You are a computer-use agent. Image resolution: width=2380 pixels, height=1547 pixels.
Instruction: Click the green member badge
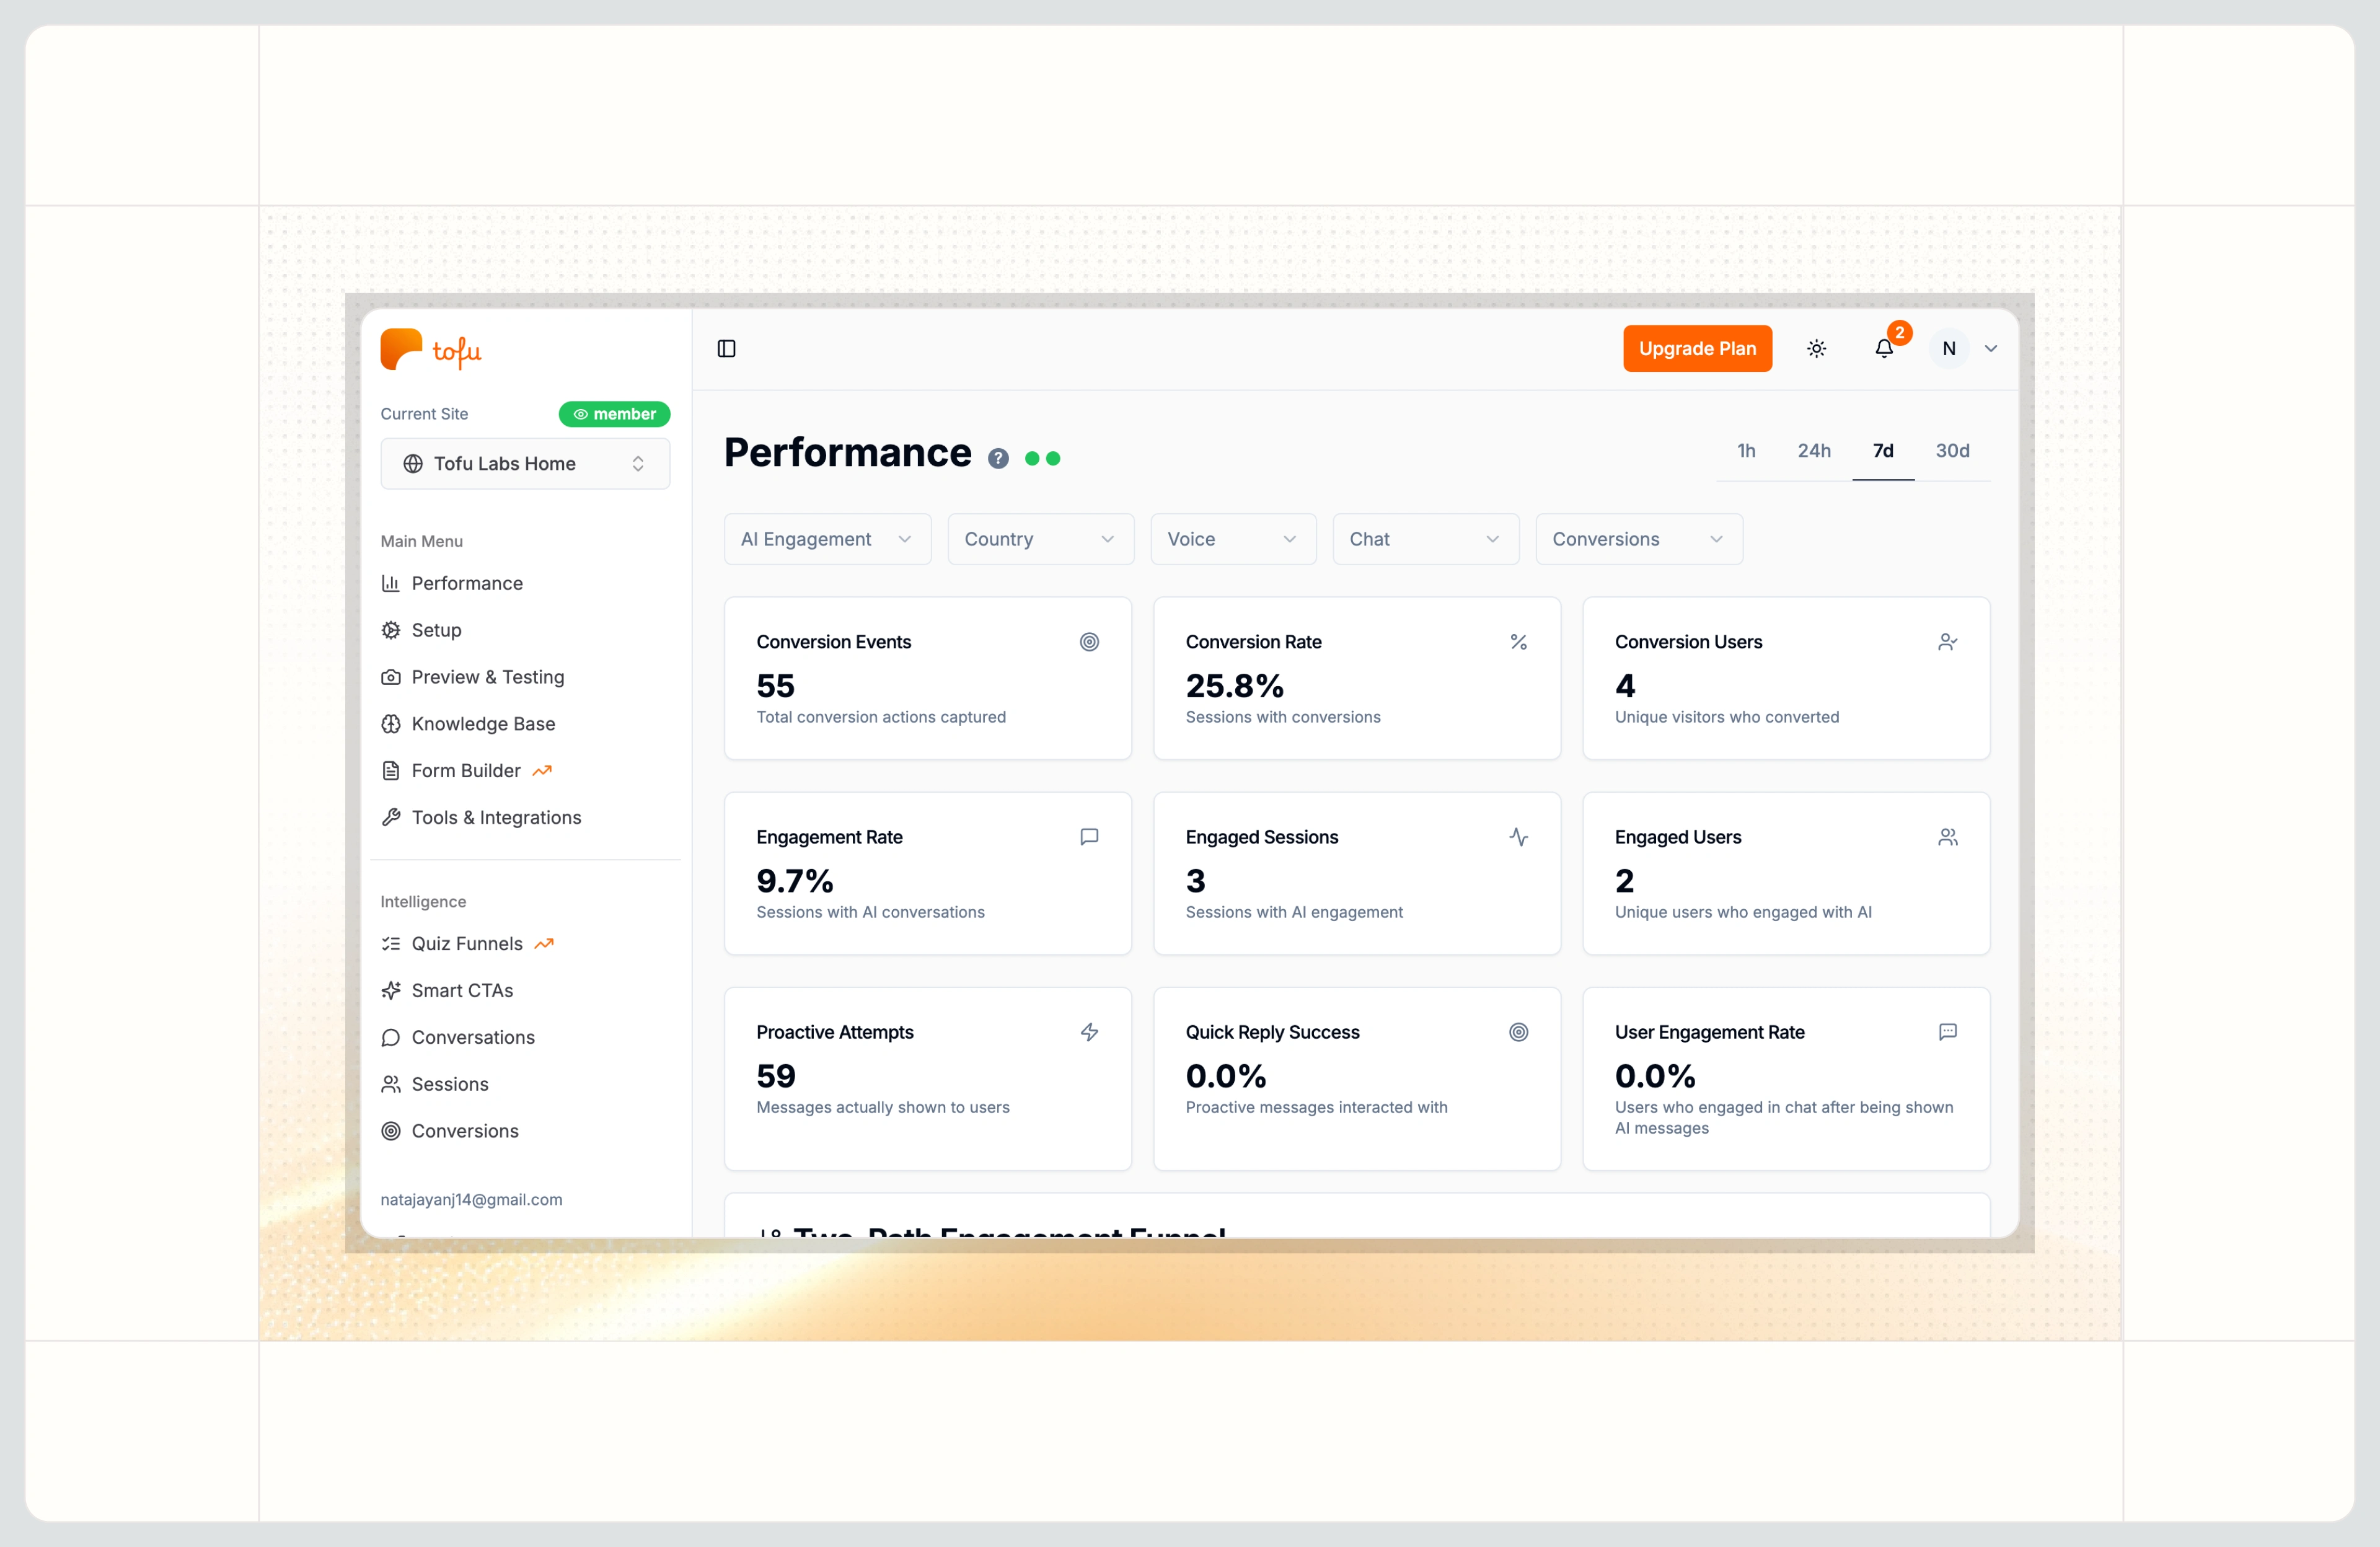click(614, 414)
